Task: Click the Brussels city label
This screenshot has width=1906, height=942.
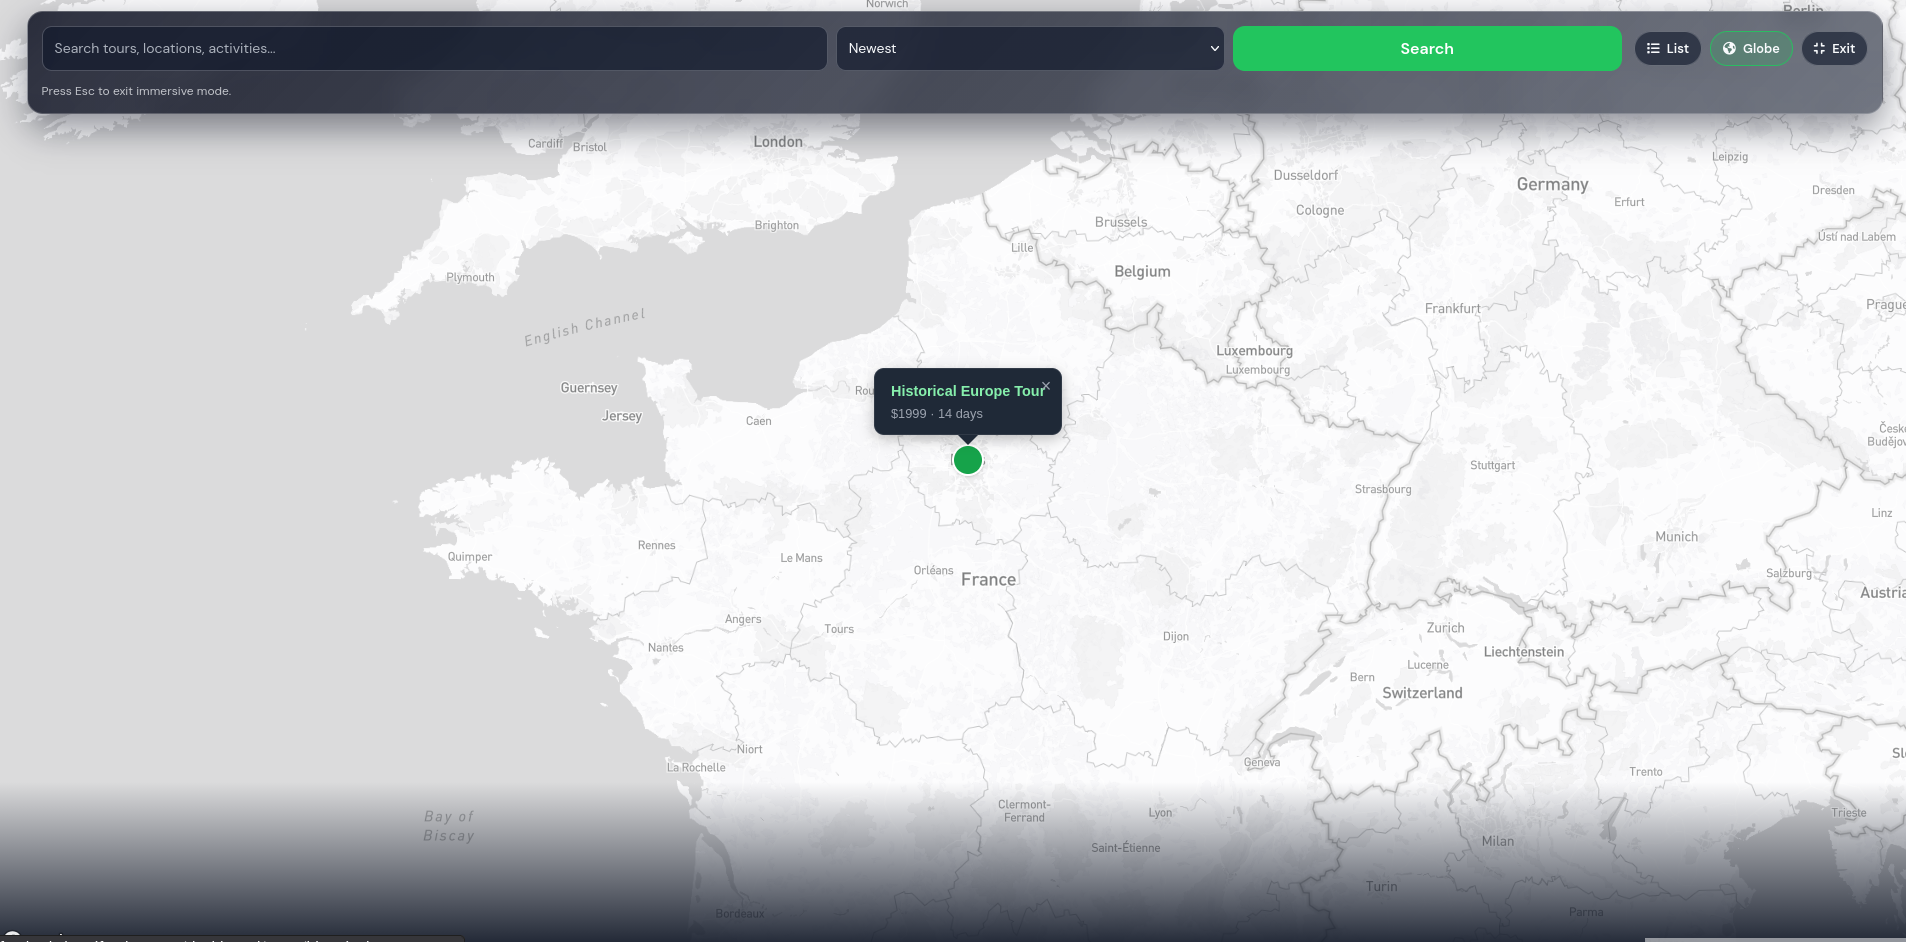Action: (x=1121, y=222)
